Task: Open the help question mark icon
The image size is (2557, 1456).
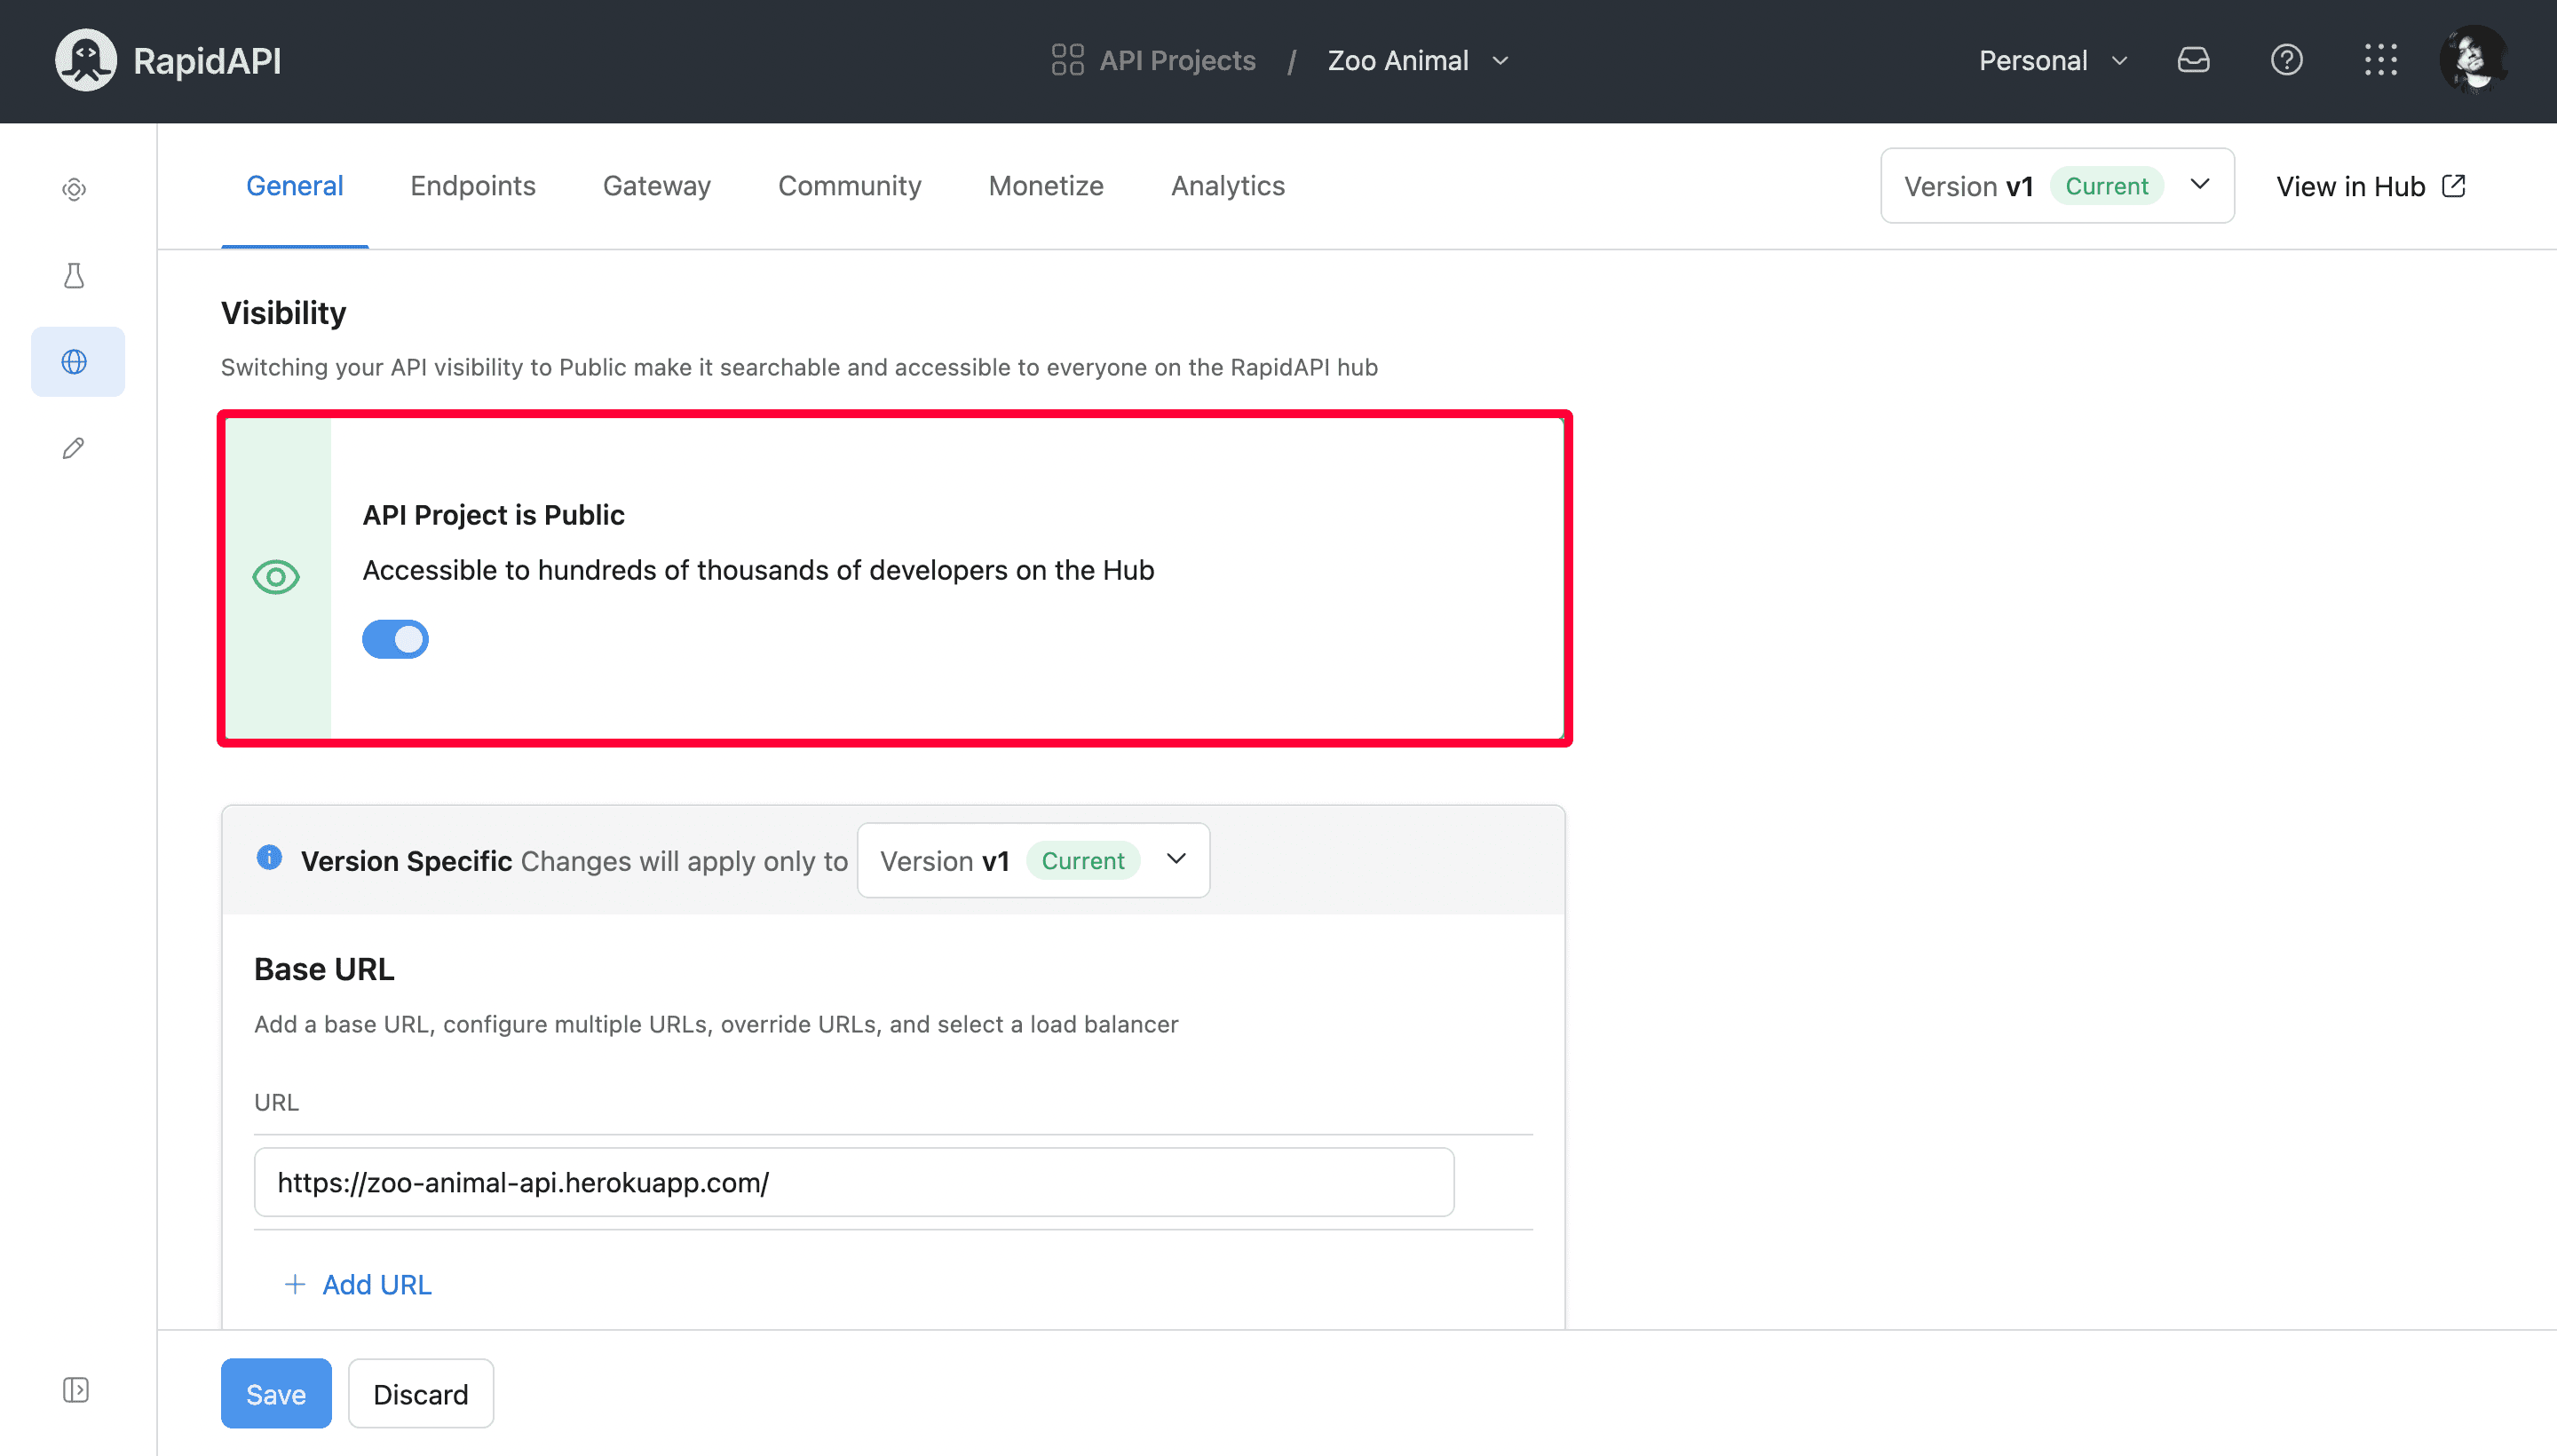Action: click(2286, 60)
